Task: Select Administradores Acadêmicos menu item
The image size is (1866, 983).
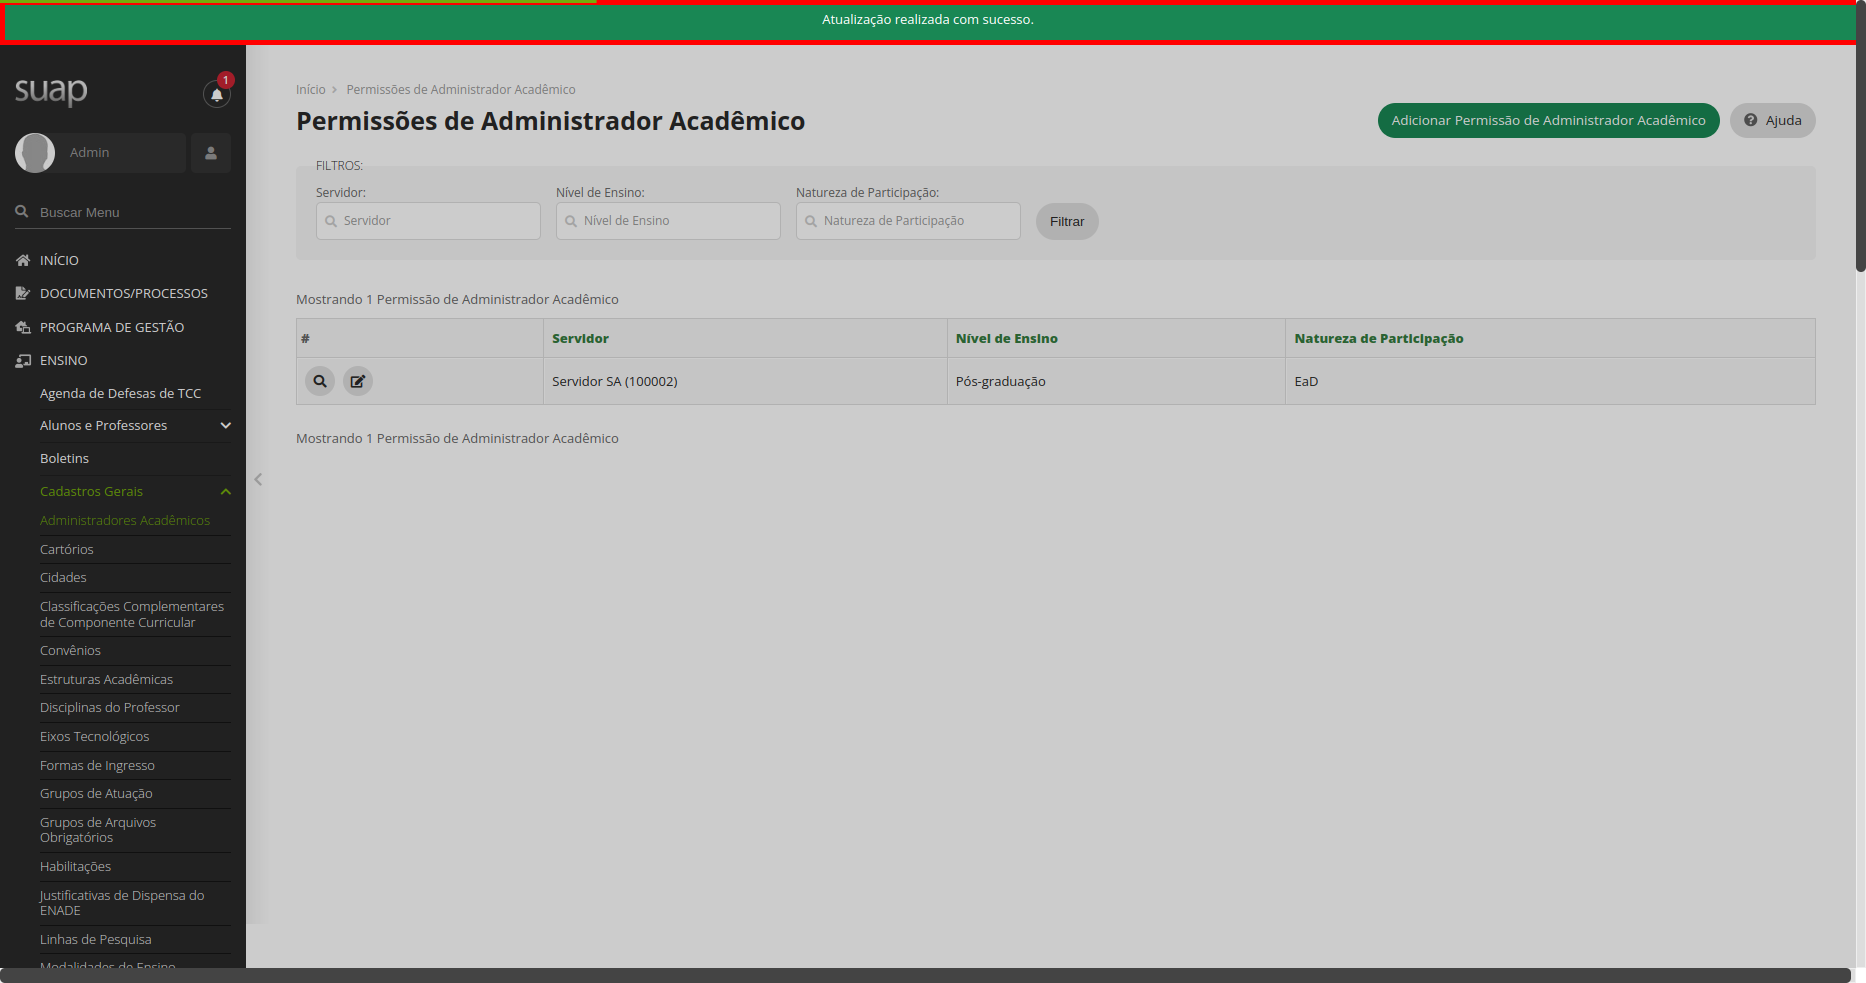Action: coord(125,520)
